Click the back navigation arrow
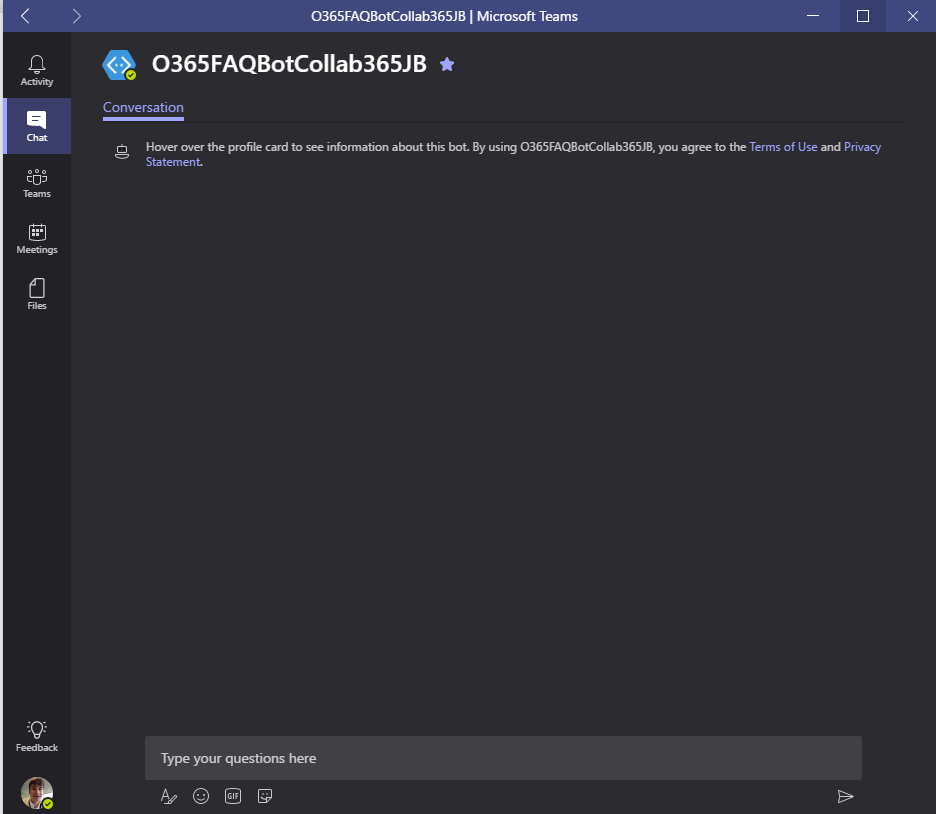The width and height of the screenshot is (936, 814). click(25, 16)
